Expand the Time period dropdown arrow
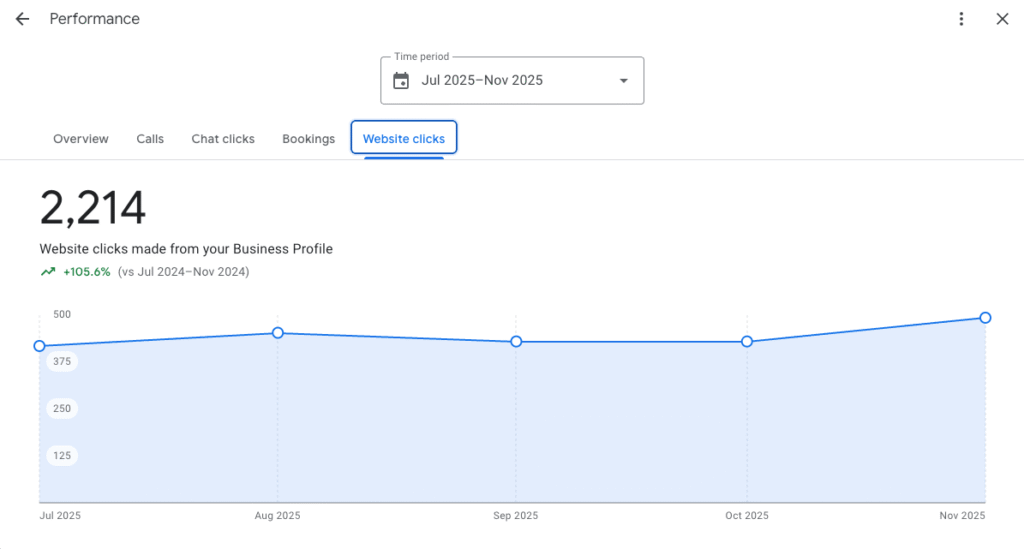Screen dimensions: 1024x549 click(x=623, y=81)
